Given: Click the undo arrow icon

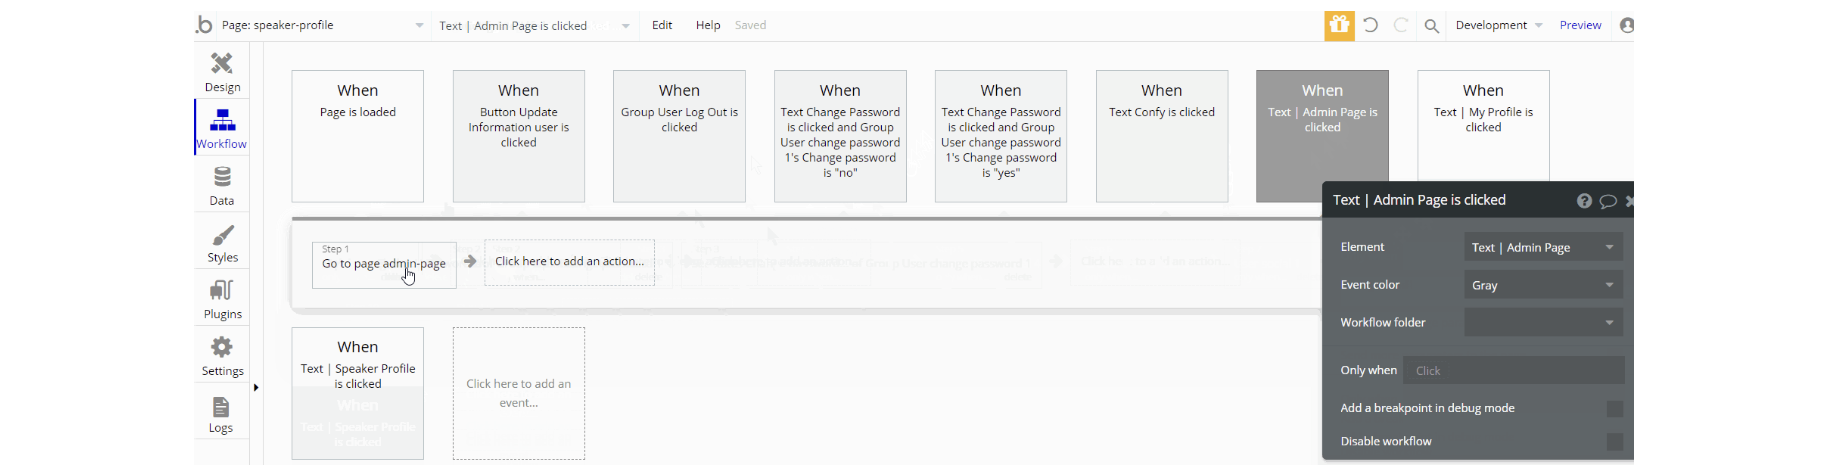Looking at the screenshot, I should pos(1370,25).
